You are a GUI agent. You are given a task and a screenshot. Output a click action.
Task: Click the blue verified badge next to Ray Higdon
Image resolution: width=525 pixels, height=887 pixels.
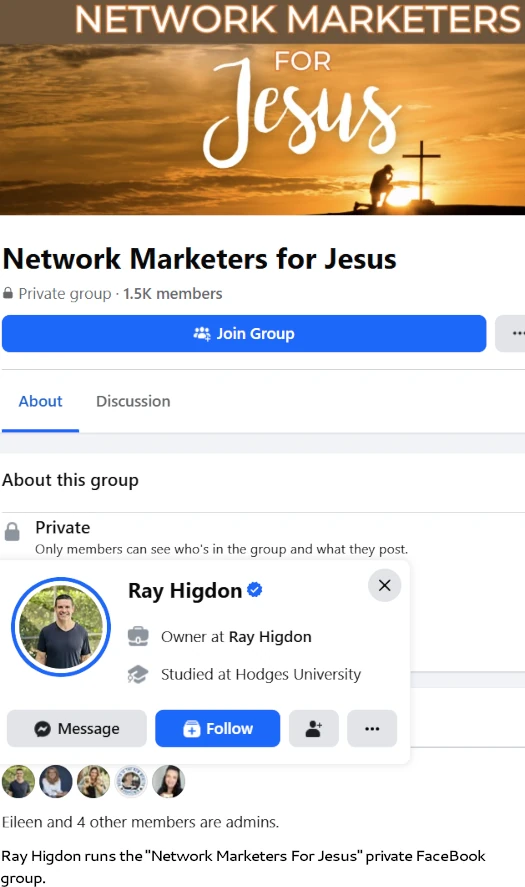click(255, 589)
